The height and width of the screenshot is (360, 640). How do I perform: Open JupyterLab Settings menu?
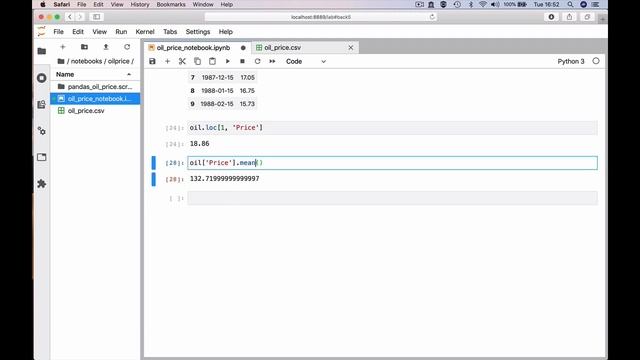point(198,31)
